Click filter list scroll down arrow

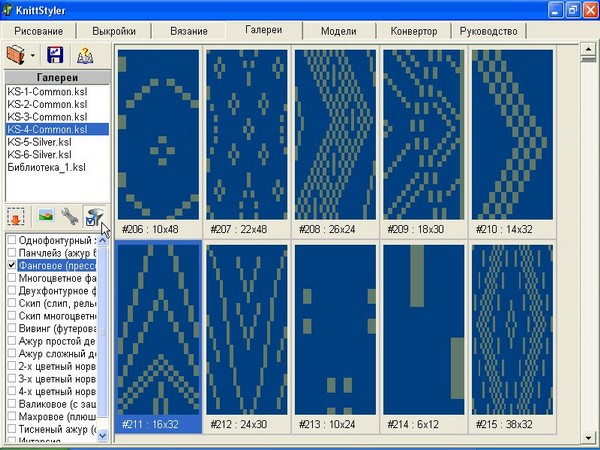tap(103, 435)
